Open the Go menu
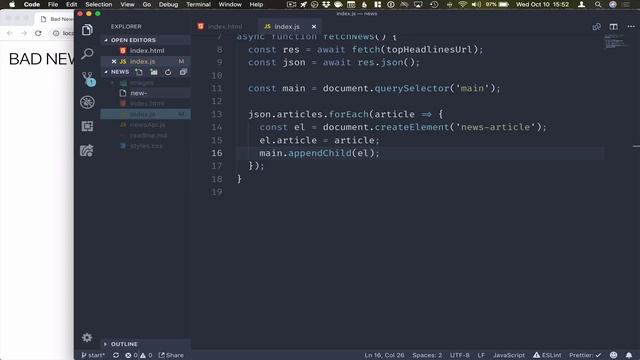The width and height of the screenshot is (640, 360). (147, 4)
